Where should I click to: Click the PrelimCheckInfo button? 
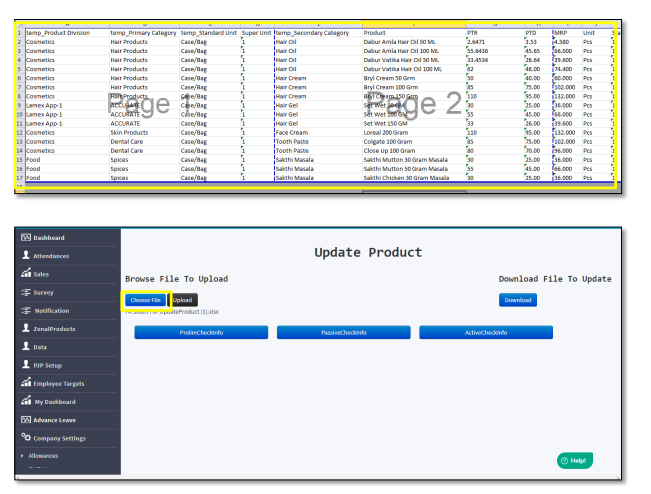[x=201, y=333]
